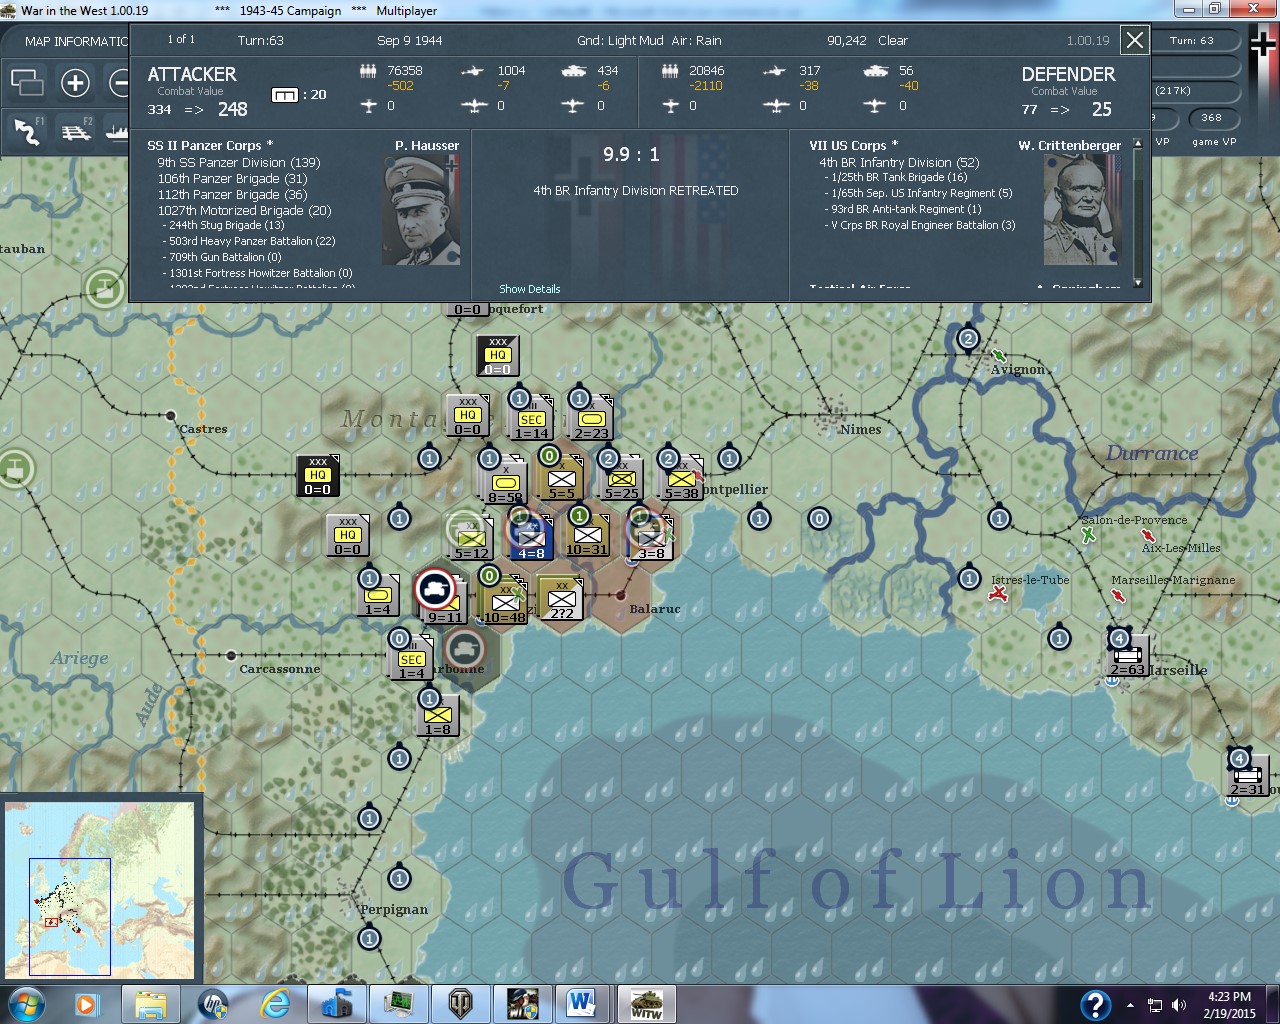Click the zoom in plus button
The height and width of the screenshot is (1024, 1280).
click(x=75, y=82)
